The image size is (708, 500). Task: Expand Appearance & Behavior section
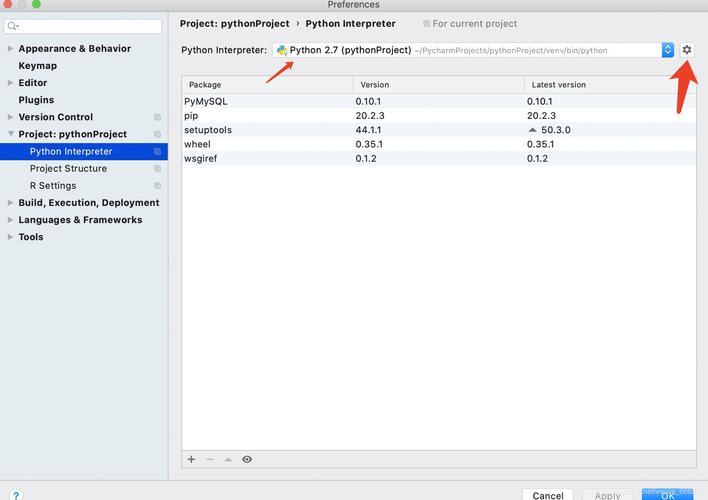10,48
